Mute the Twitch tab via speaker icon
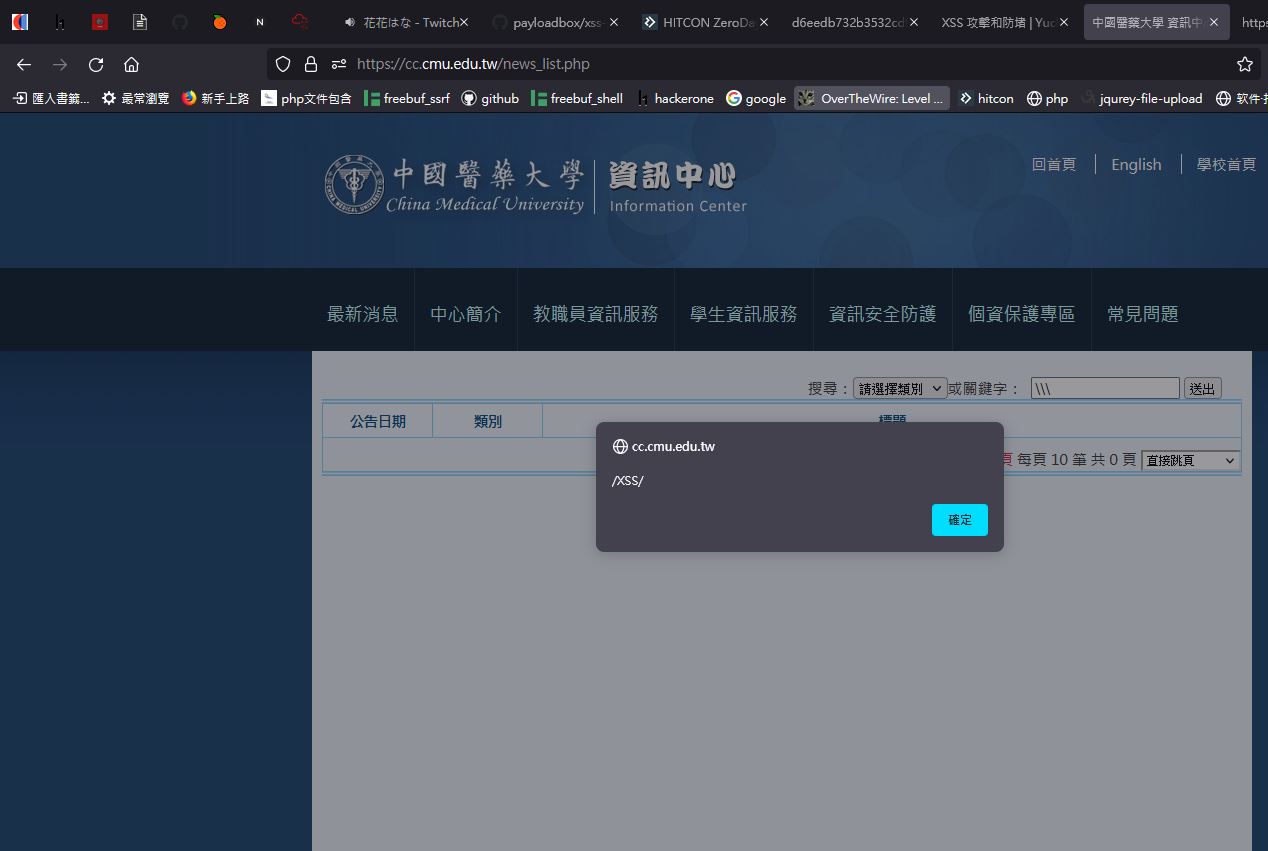The width and height of the screenshot is (1268, 851). [x=349, y=22]
